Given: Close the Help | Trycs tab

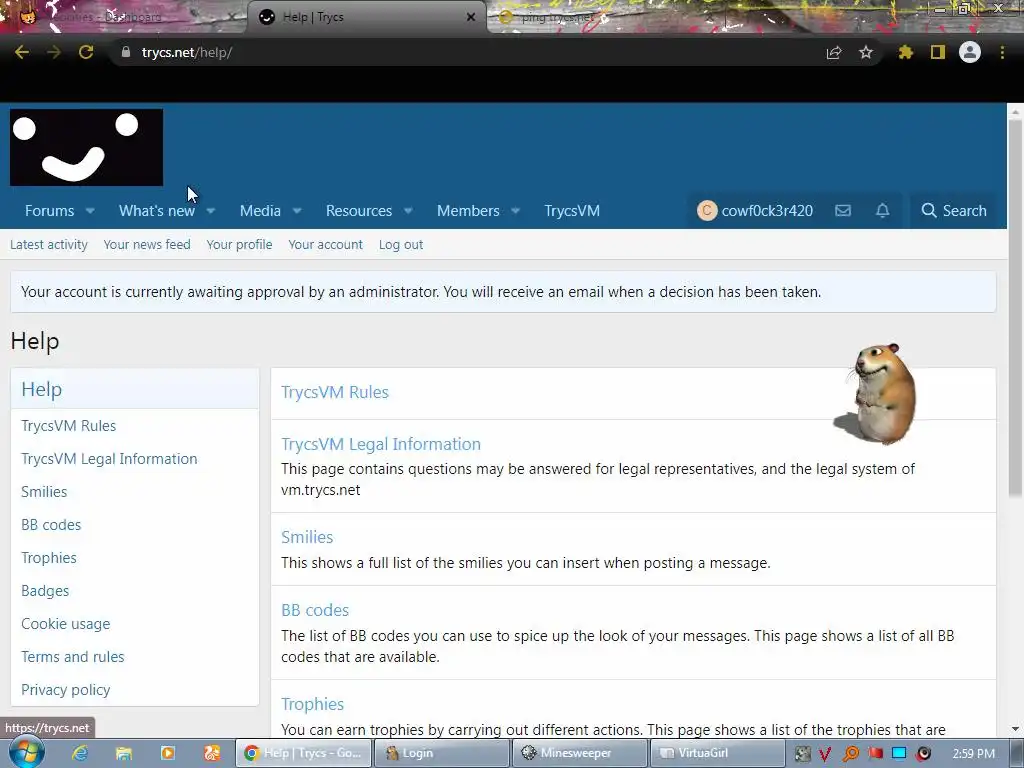Looking at the screenshot, I should [471, 17].
